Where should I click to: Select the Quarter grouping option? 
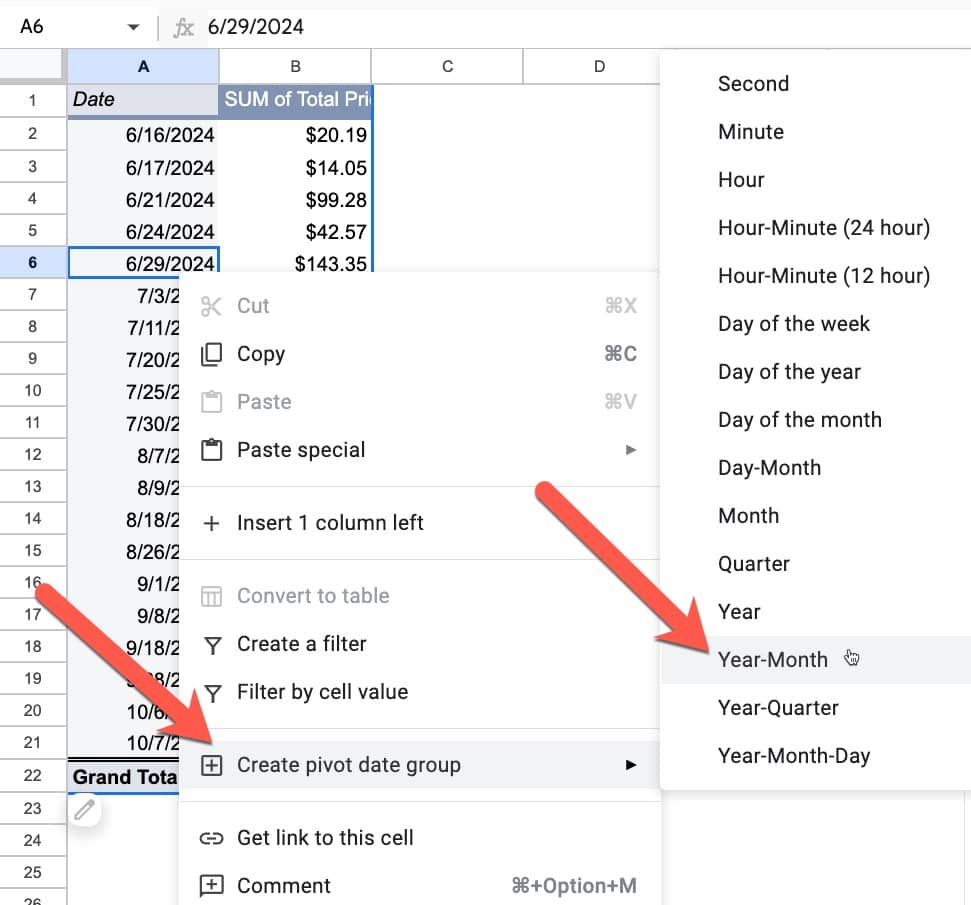[754, 564]
